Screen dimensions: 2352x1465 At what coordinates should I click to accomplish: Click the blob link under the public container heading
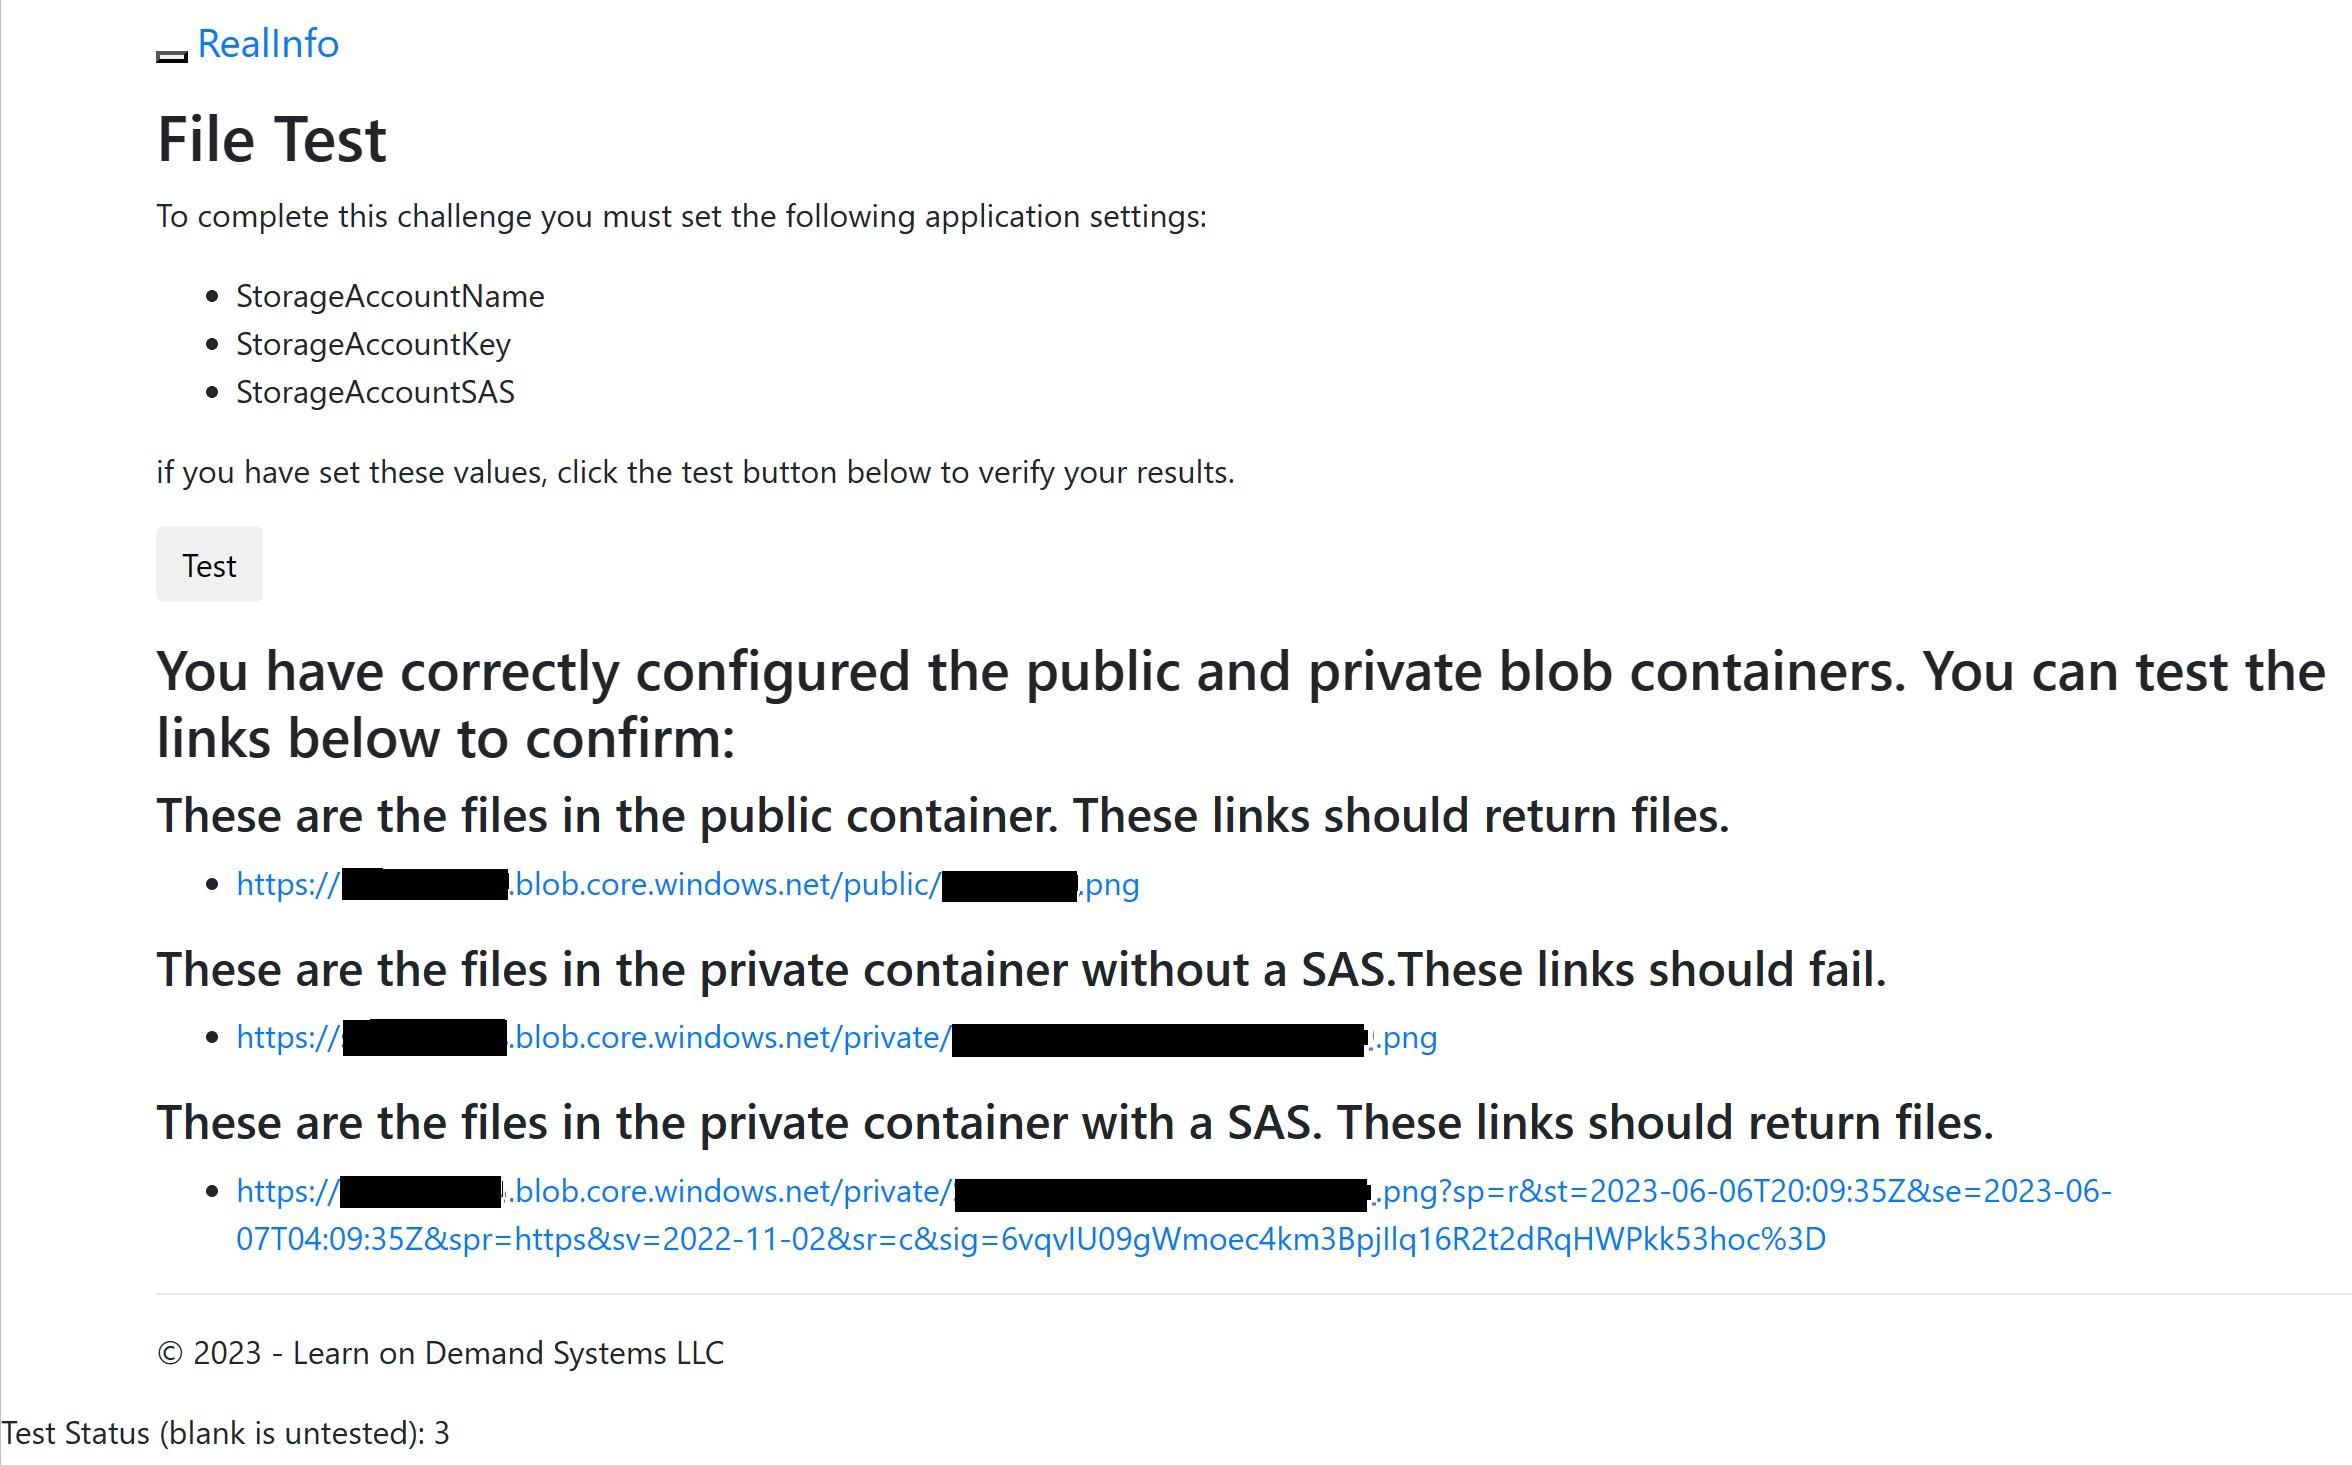[688, 884]
